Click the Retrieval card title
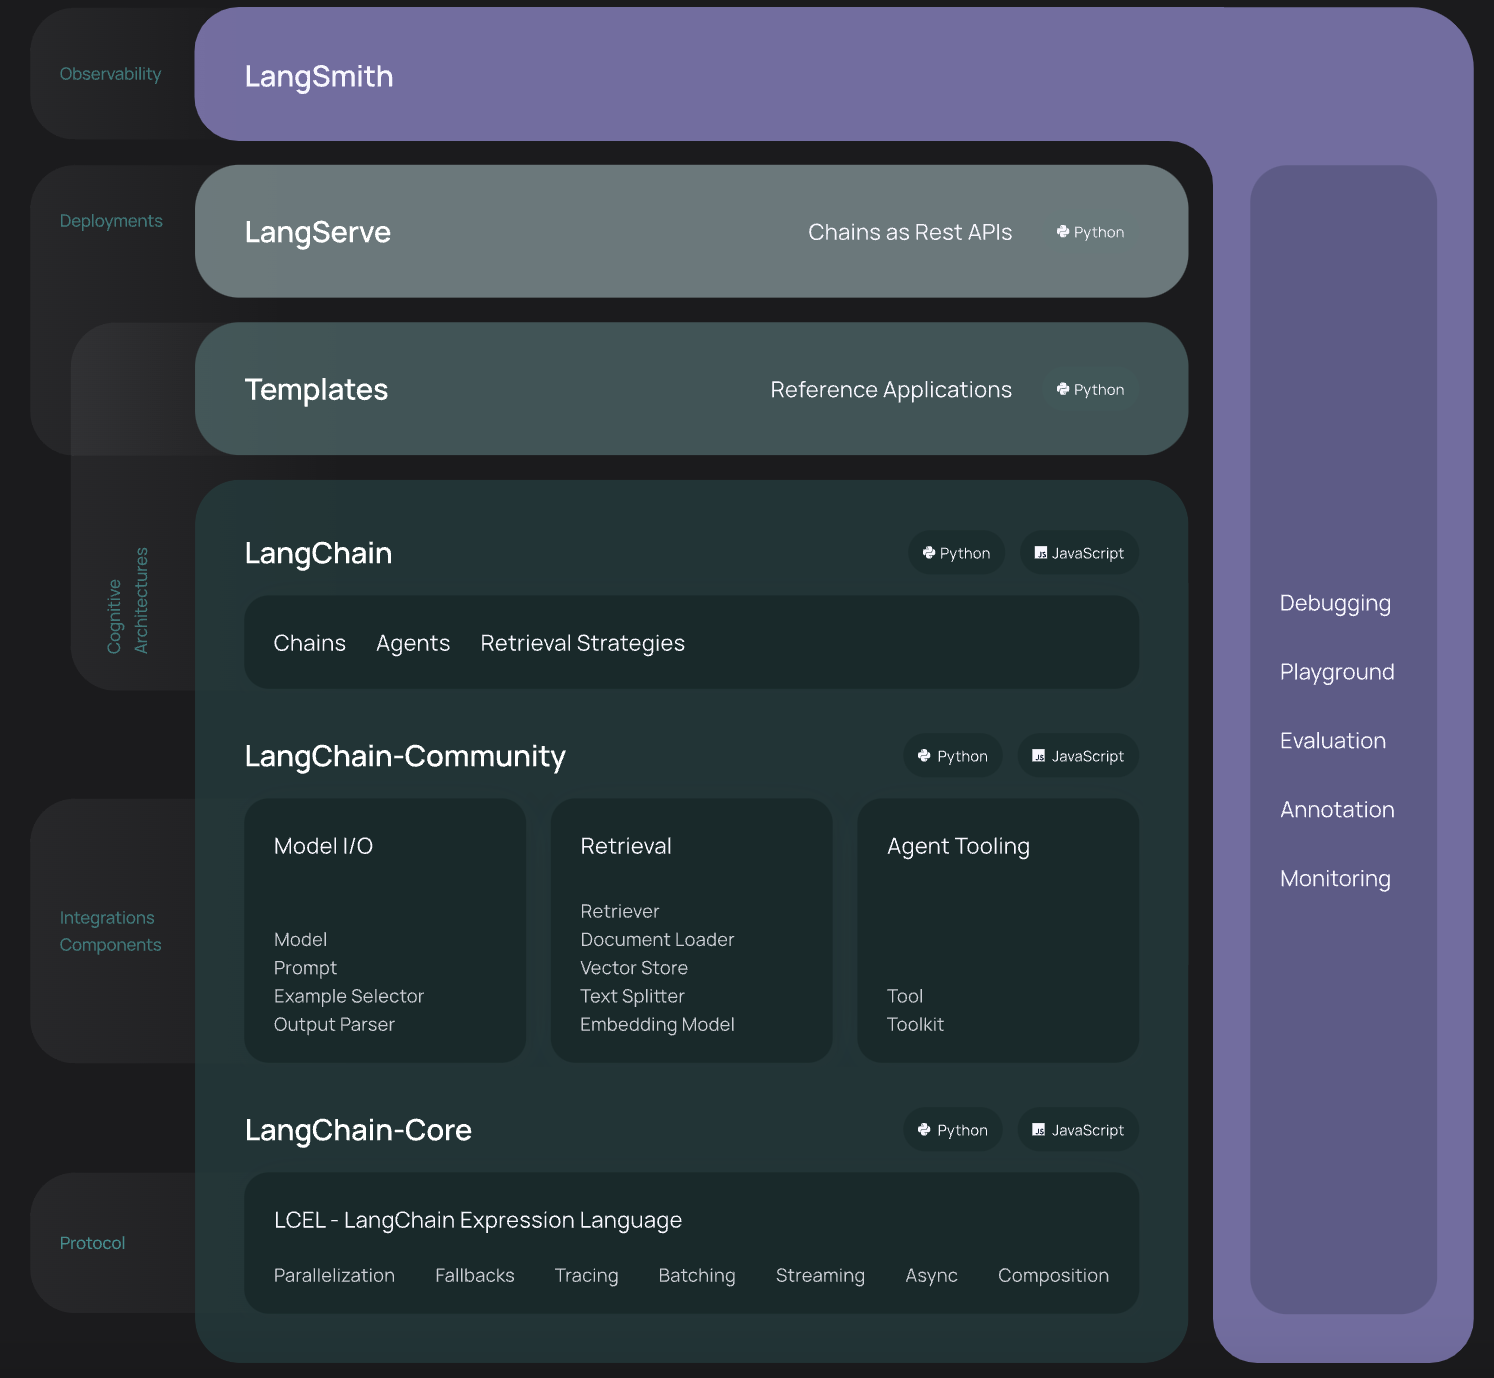Screen dimensions: 1494x1378 626,846
